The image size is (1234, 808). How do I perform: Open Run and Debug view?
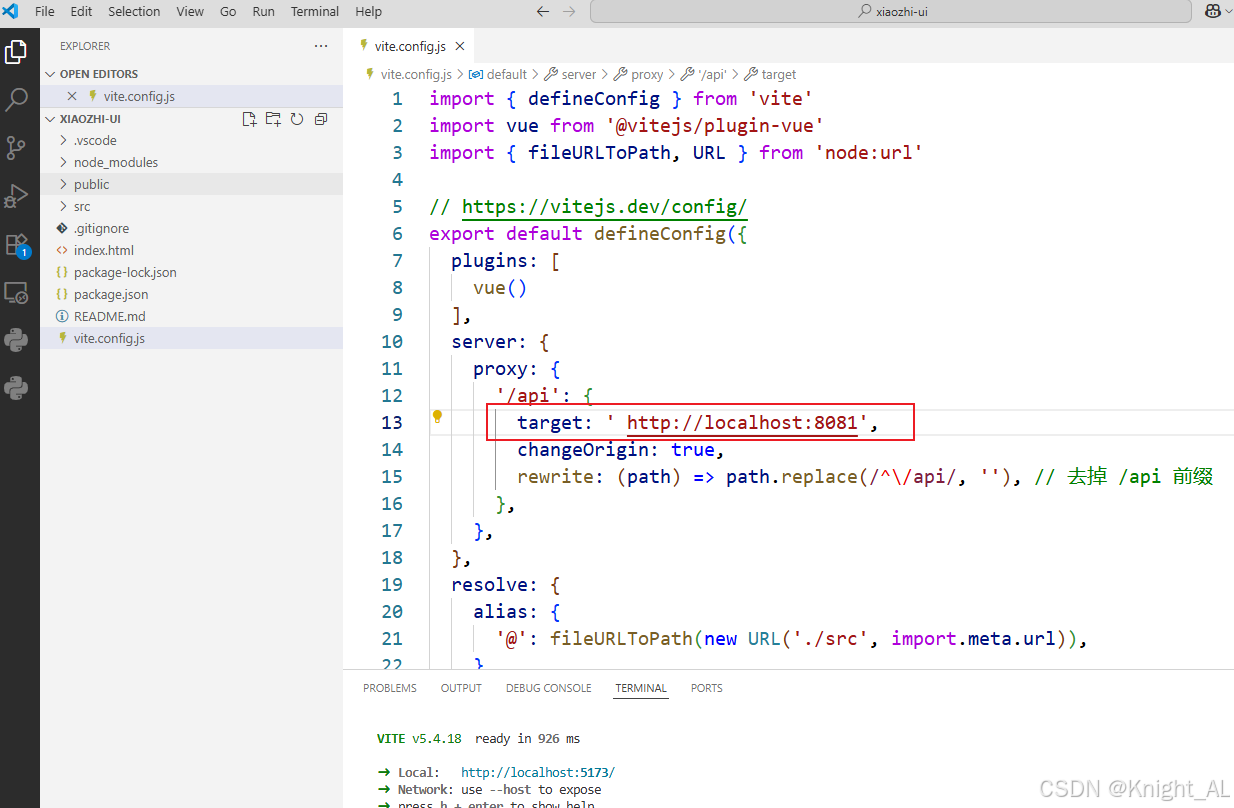(16, 196)
